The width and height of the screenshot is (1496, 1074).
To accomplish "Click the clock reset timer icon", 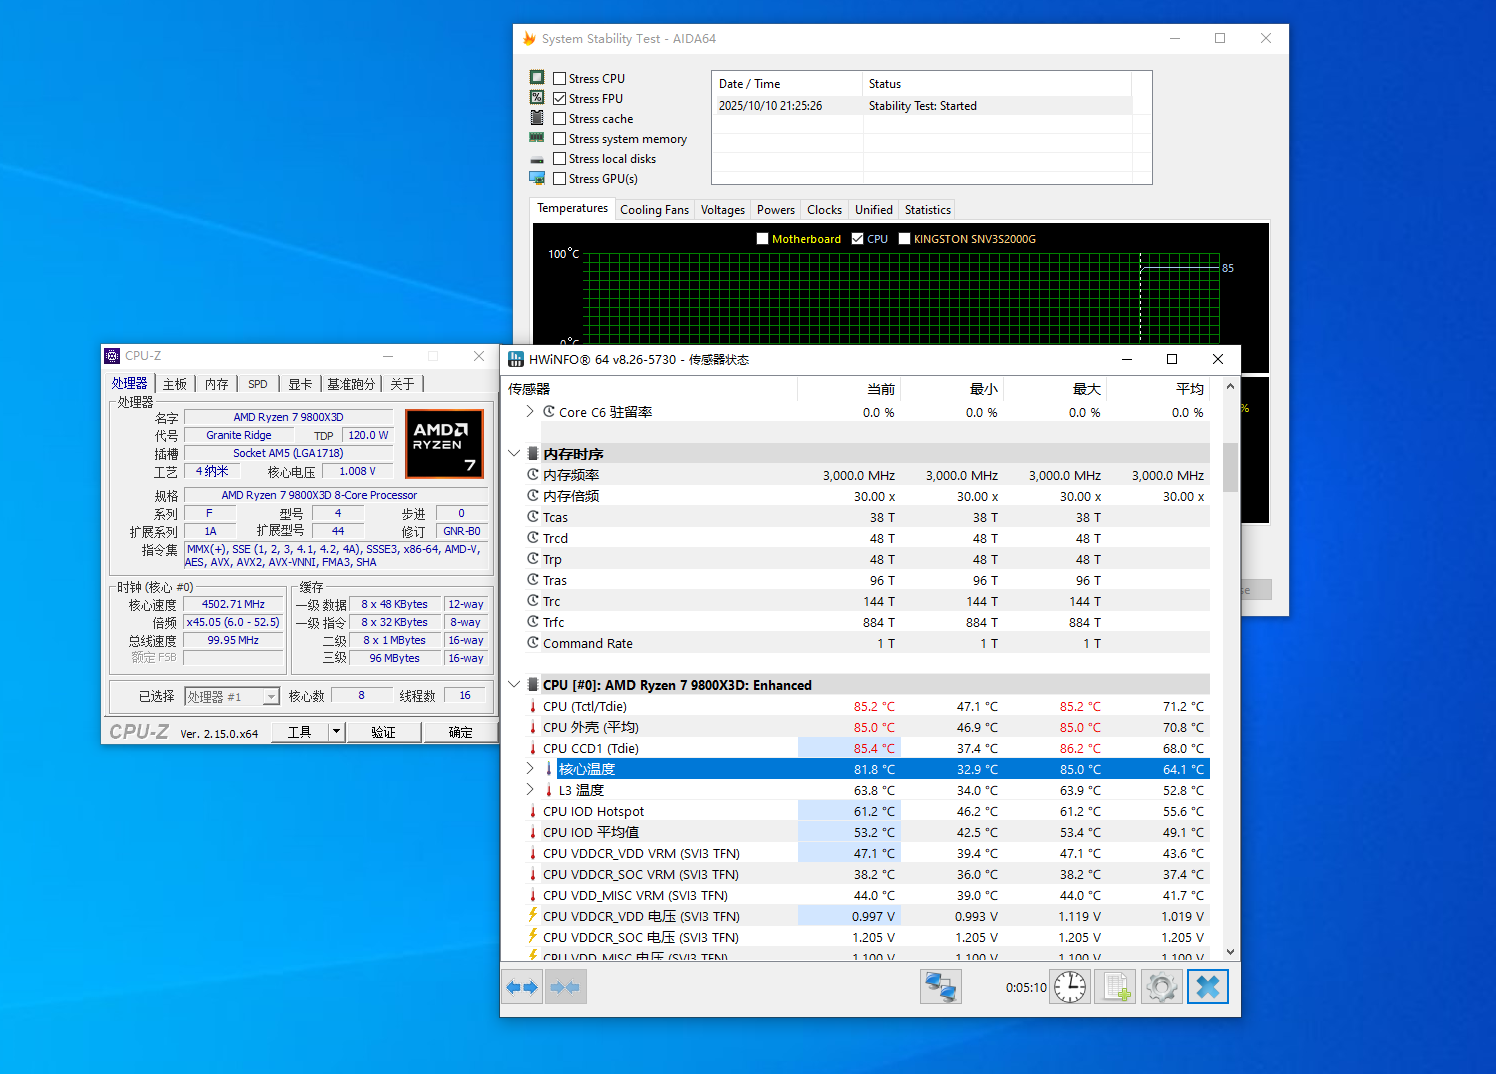I will point(1069,987).
